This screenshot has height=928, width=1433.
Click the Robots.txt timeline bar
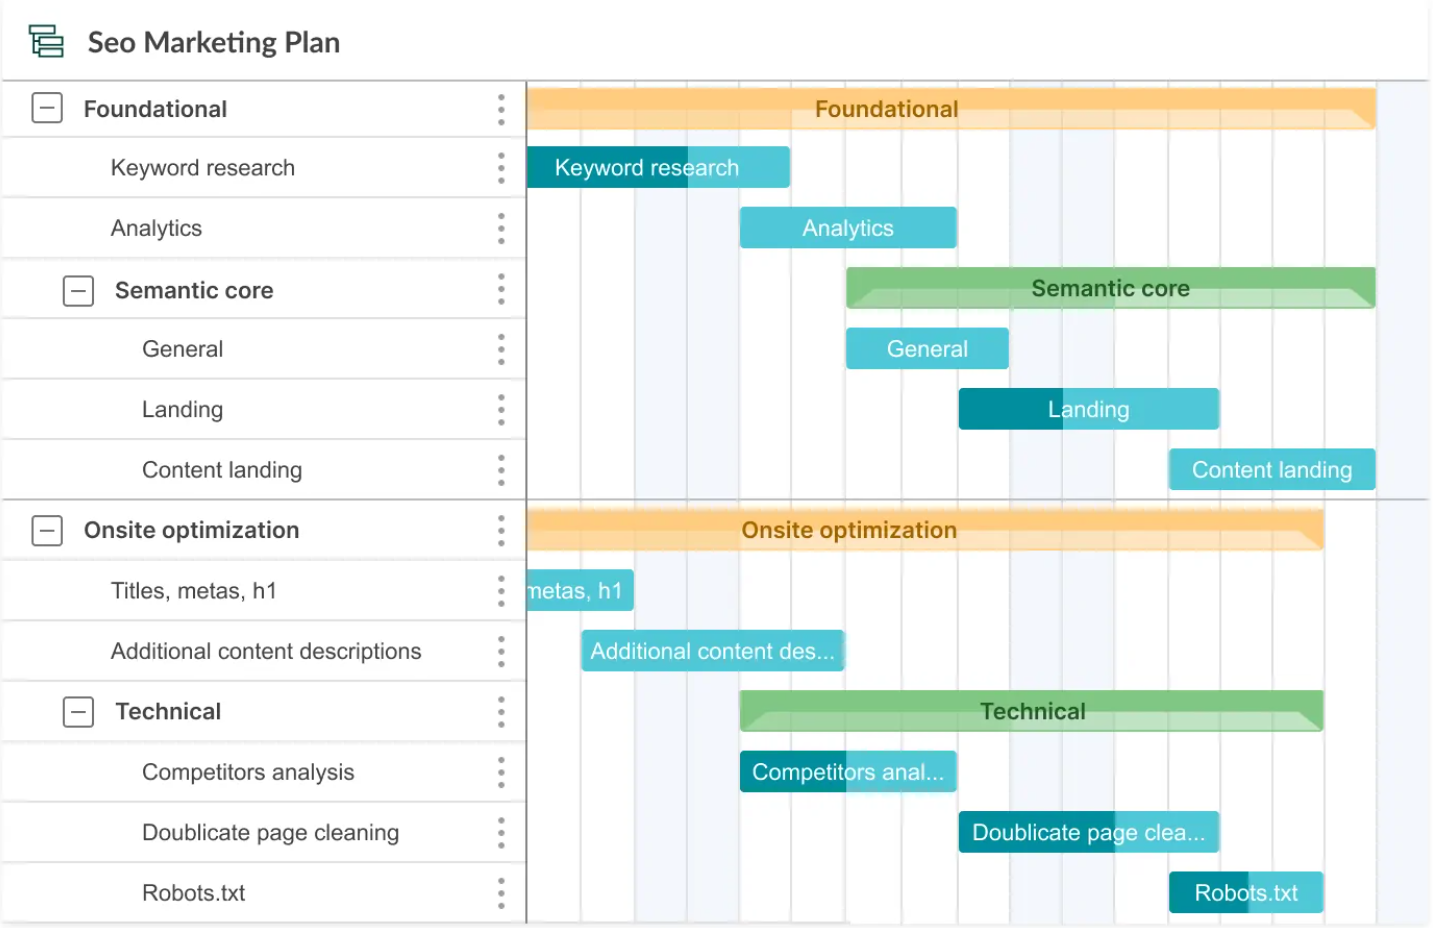[1245, 892]
